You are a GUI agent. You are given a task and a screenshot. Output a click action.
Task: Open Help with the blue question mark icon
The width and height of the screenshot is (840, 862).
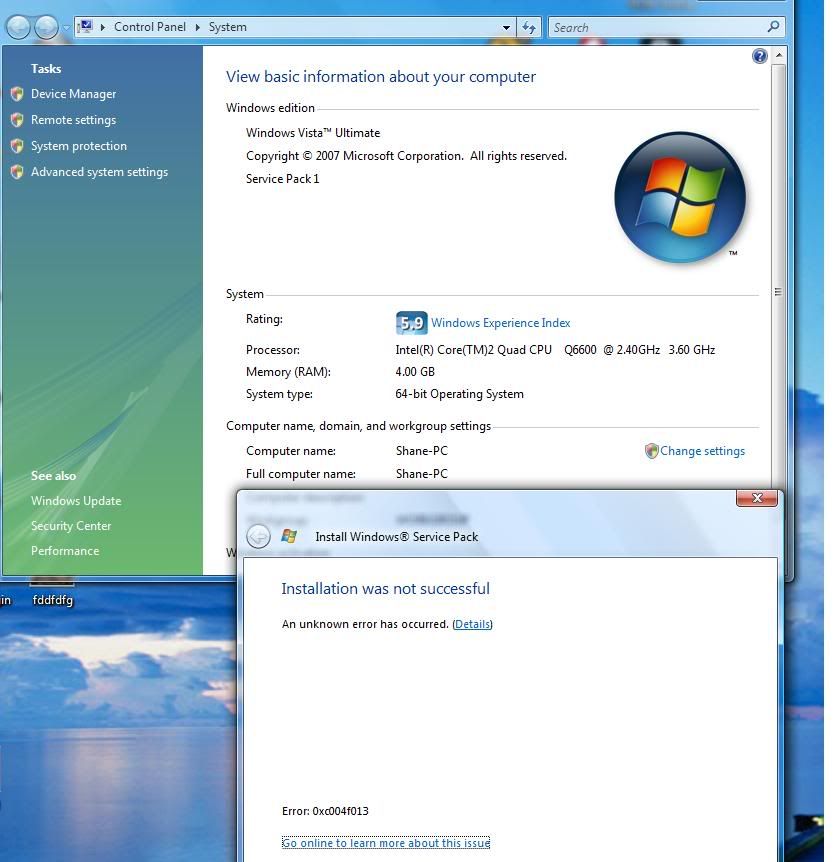click(x=760, y=56)
